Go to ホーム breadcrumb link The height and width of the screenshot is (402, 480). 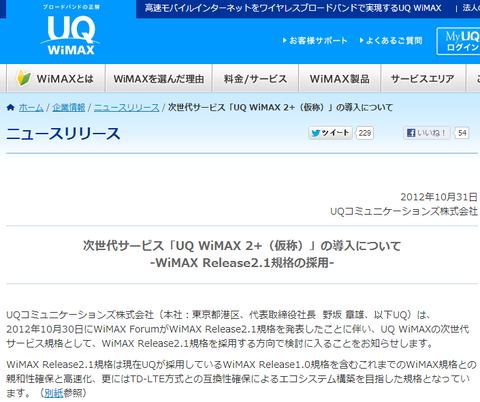(x=31, y=107)
